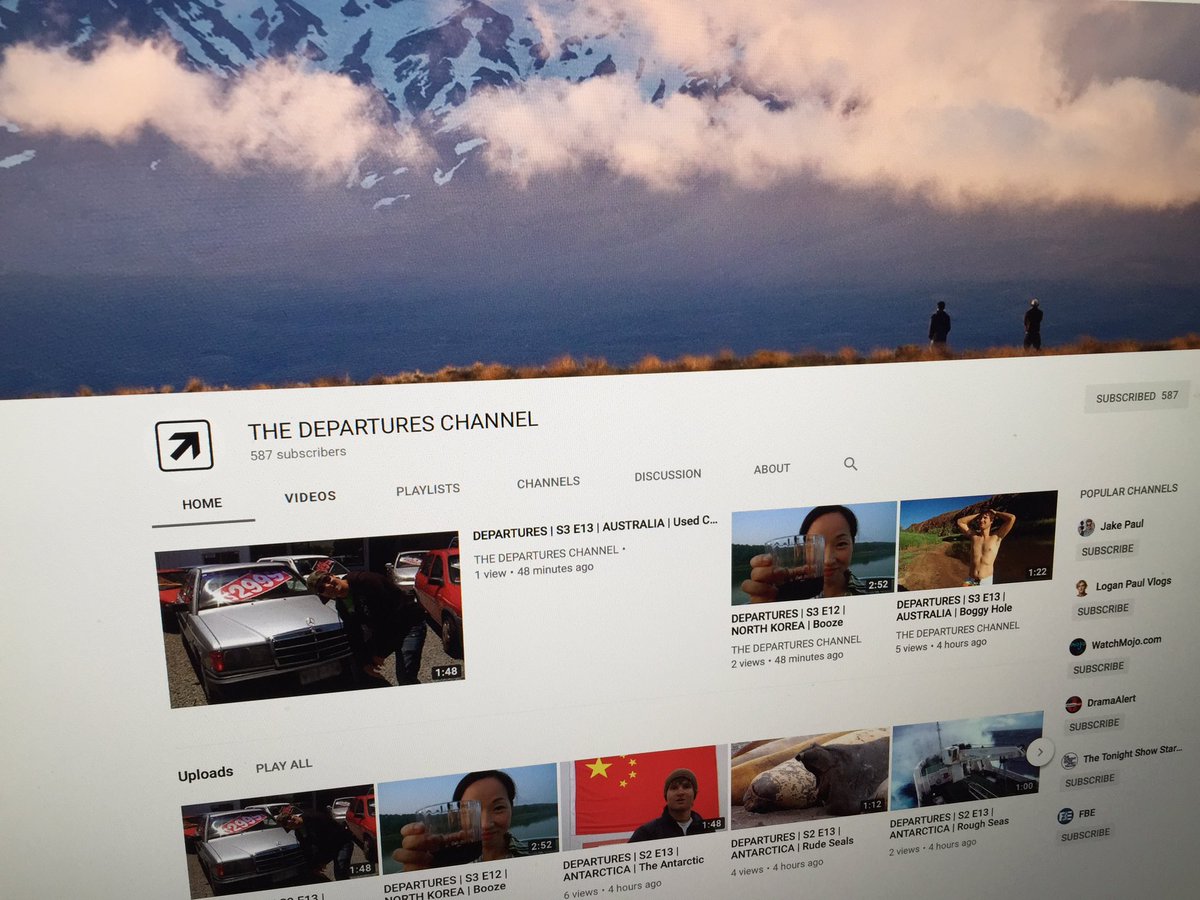This screenshot has width=1200, height=900.
Task: Click THE DEPARTURES CHANNEL under Boggy Hole
Action: coord(958,630)
